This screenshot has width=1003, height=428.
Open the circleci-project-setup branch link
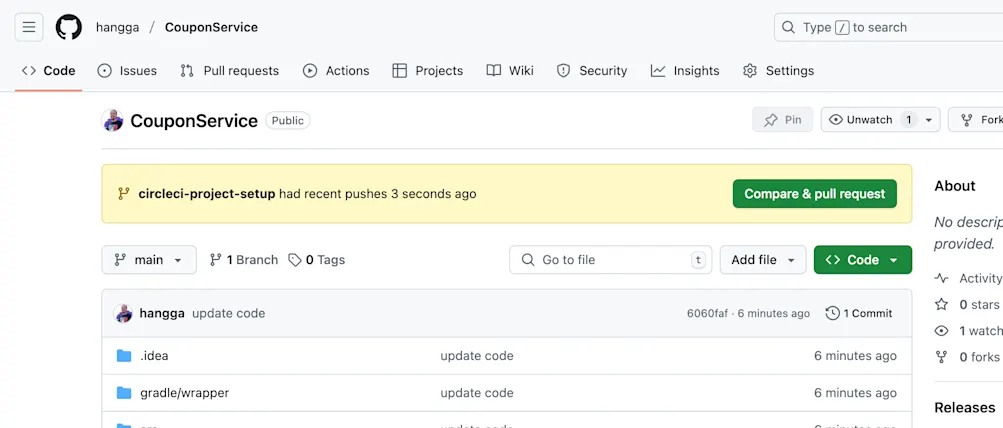(x=207, y=194)
